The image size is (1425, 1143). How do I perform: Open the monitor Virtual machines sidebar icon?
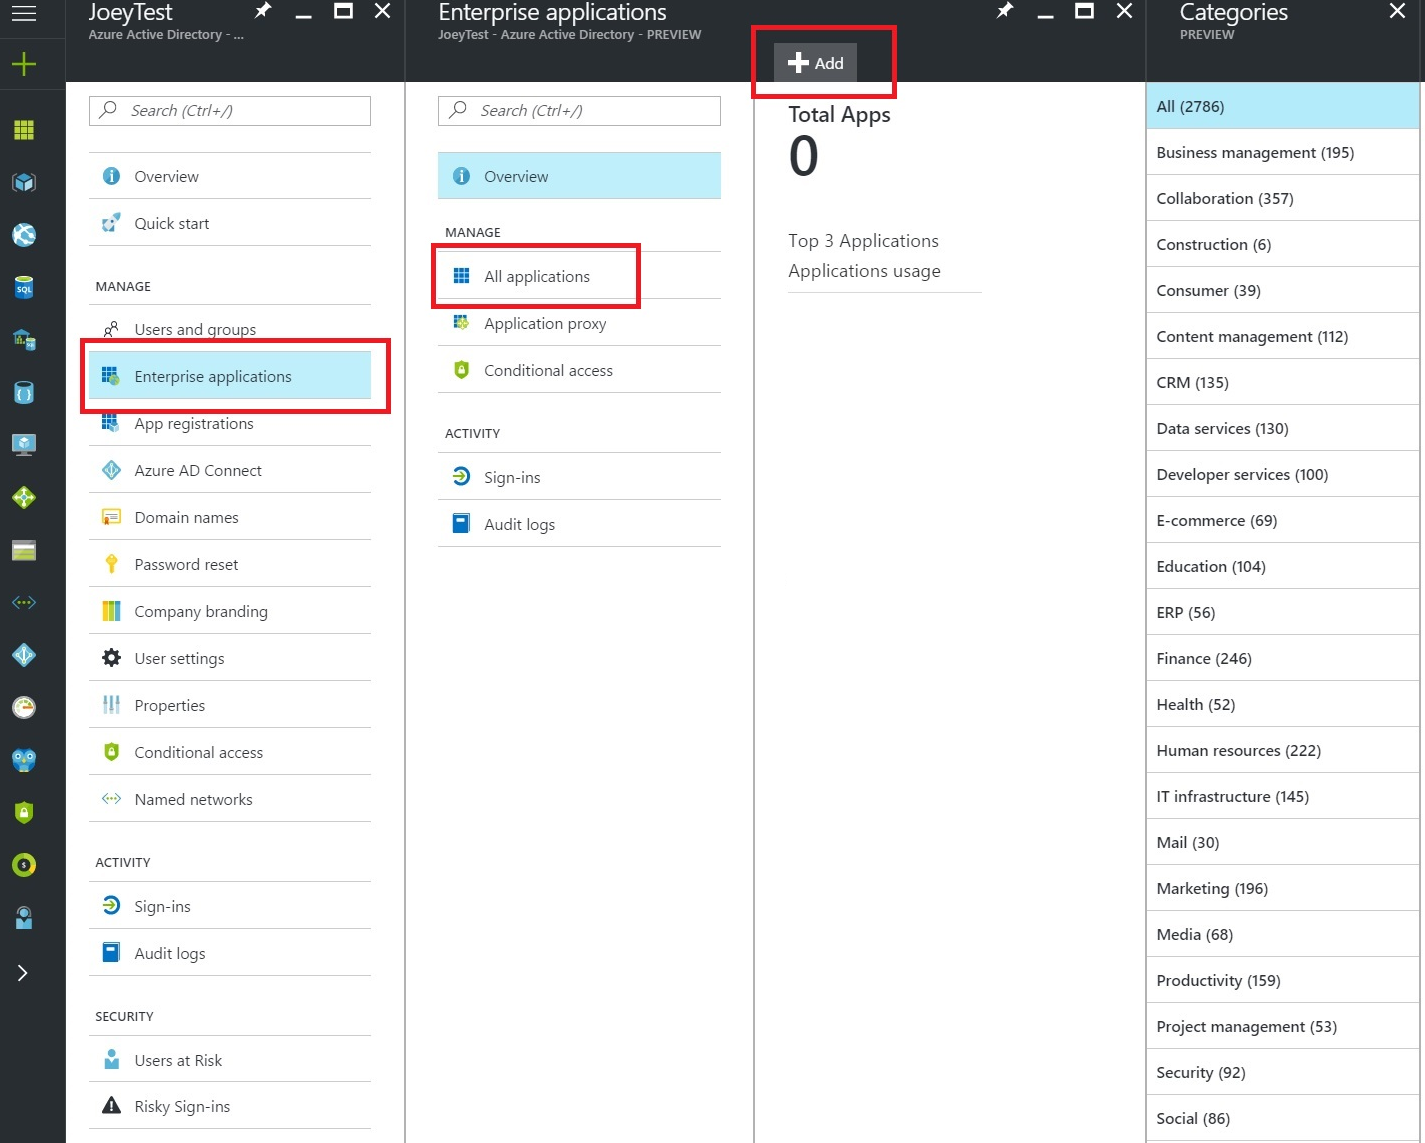click(x=24, y=445)
